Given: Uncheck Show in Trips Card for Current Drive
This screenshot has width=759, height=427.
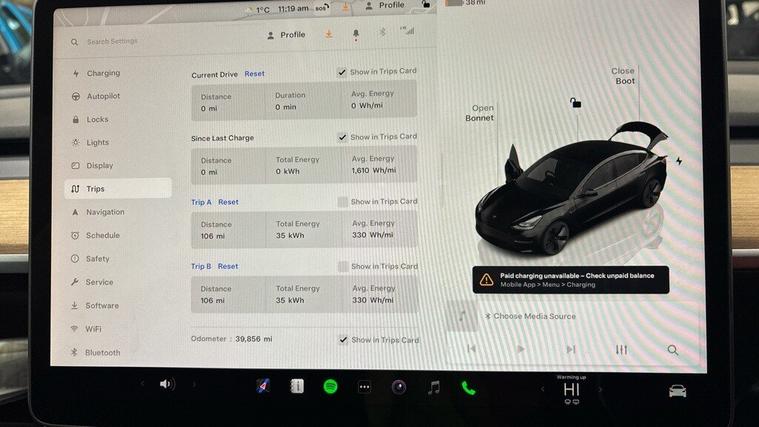Looking at the screenshot, I should coord(342,72).
